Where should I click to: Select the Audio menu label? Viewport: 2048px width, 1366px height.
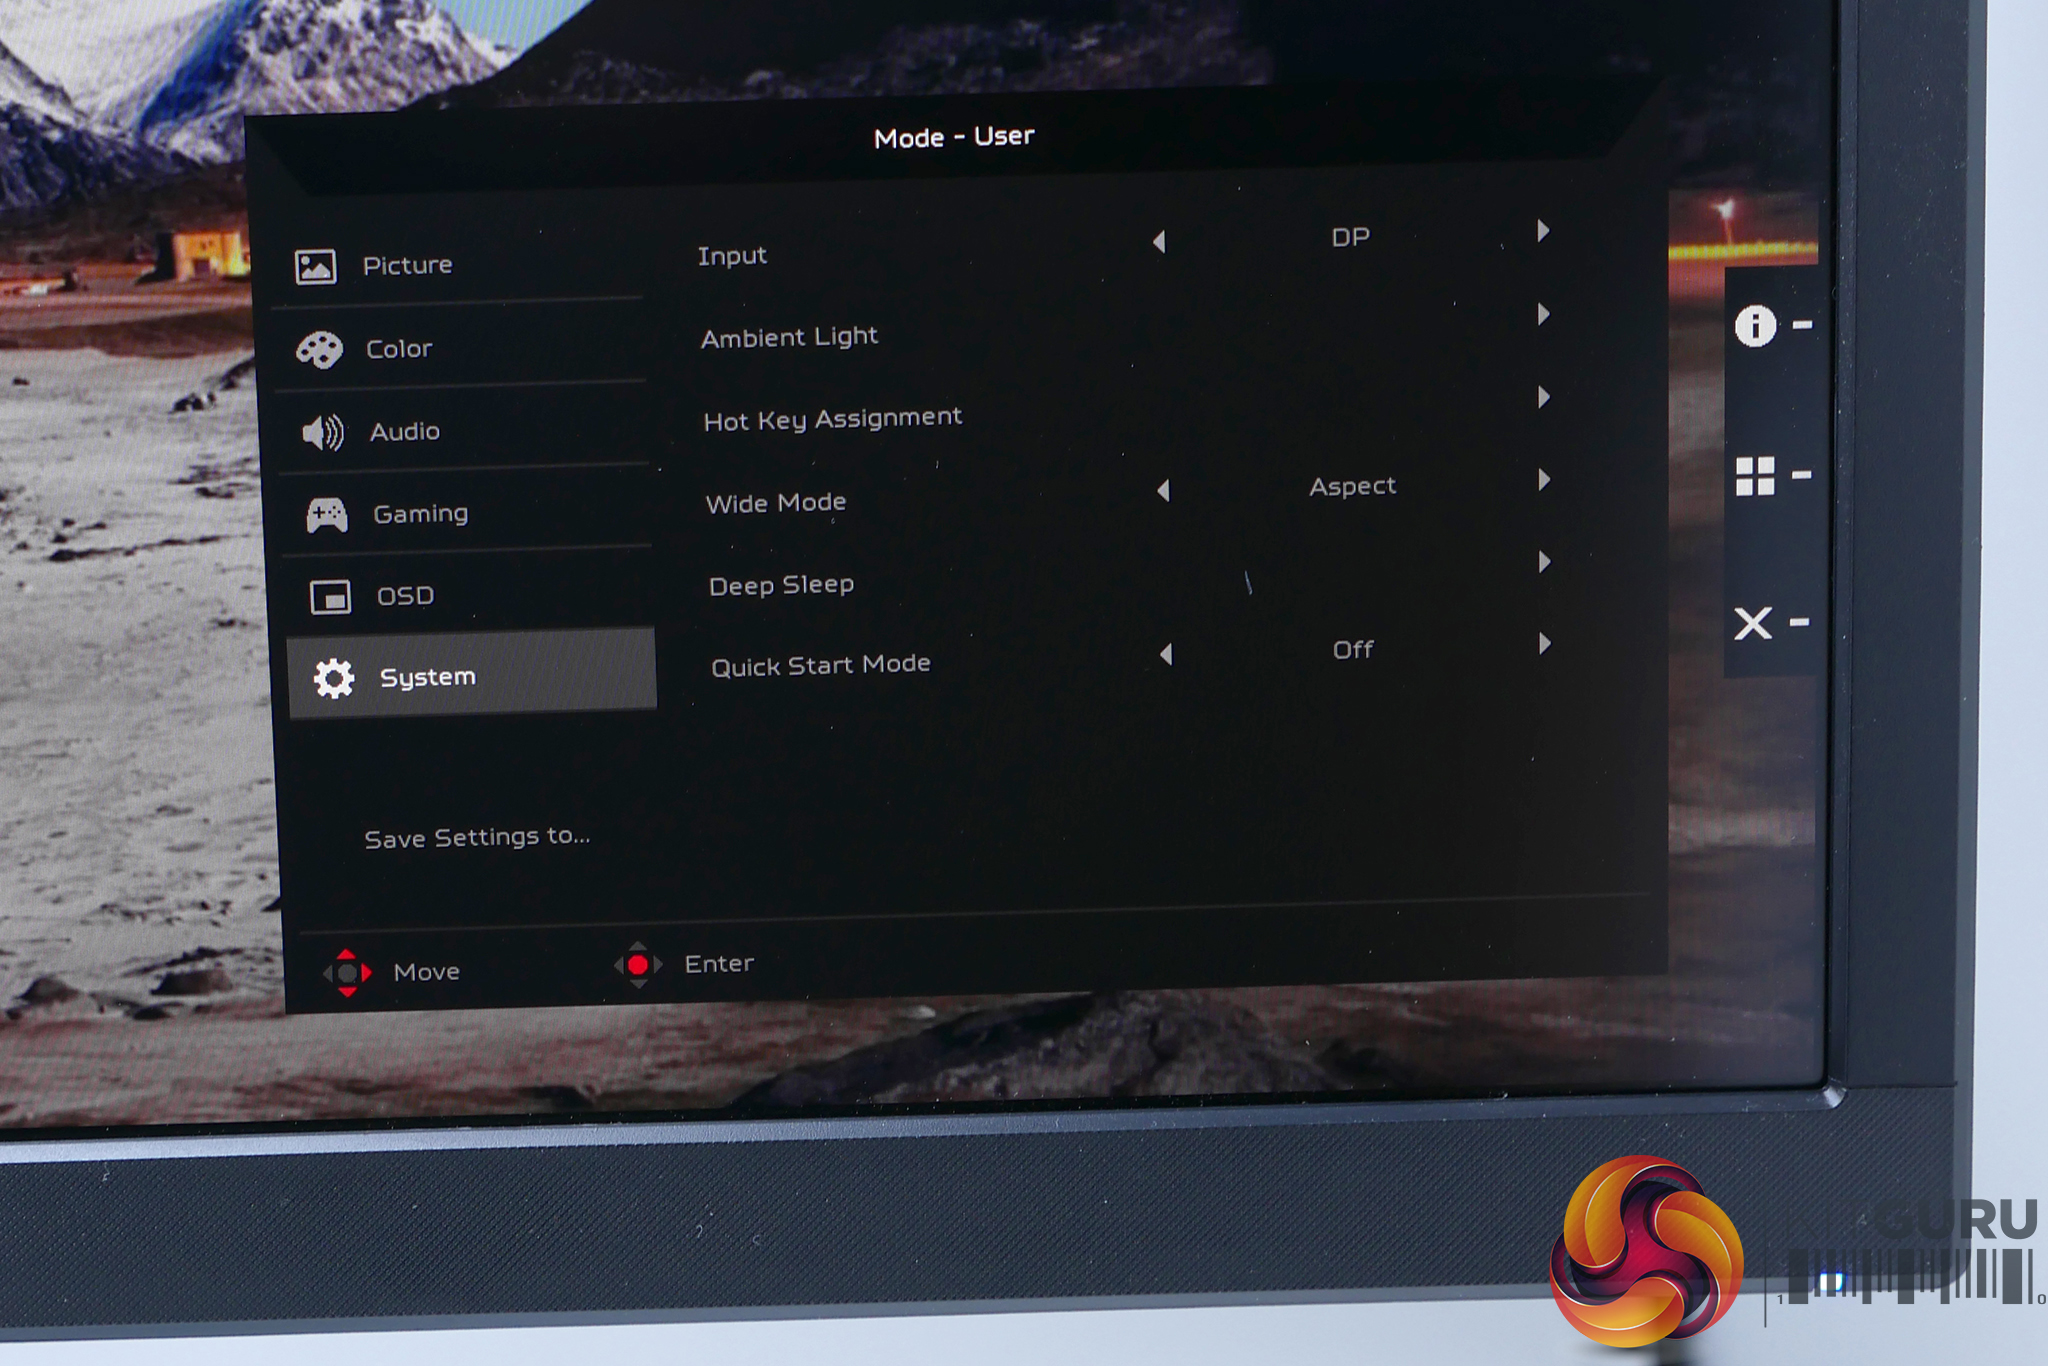404,431
